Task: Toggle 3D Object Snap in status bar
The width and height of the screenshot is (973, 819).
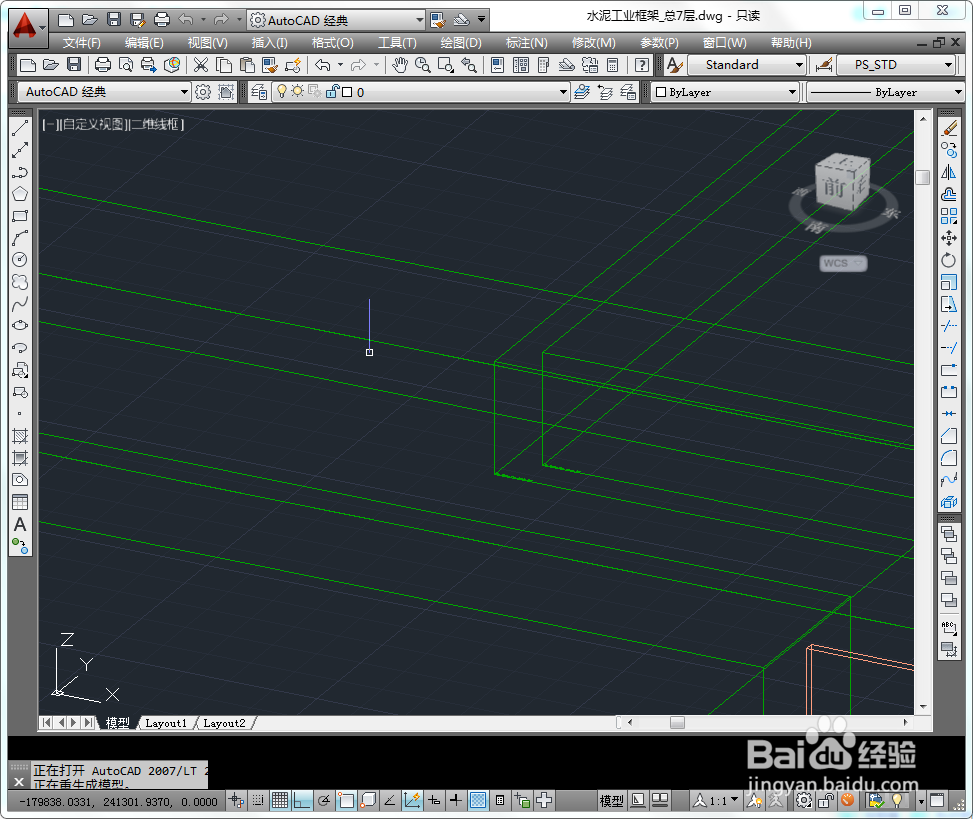Action: [x=369, y=800]
